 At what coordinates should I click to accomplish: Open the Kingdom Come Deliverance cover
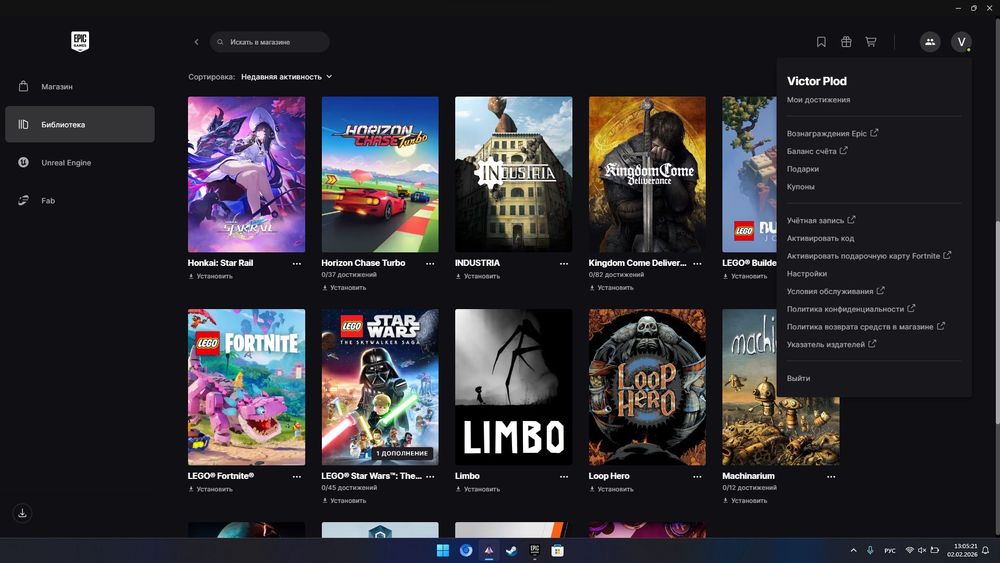point(647,174)
